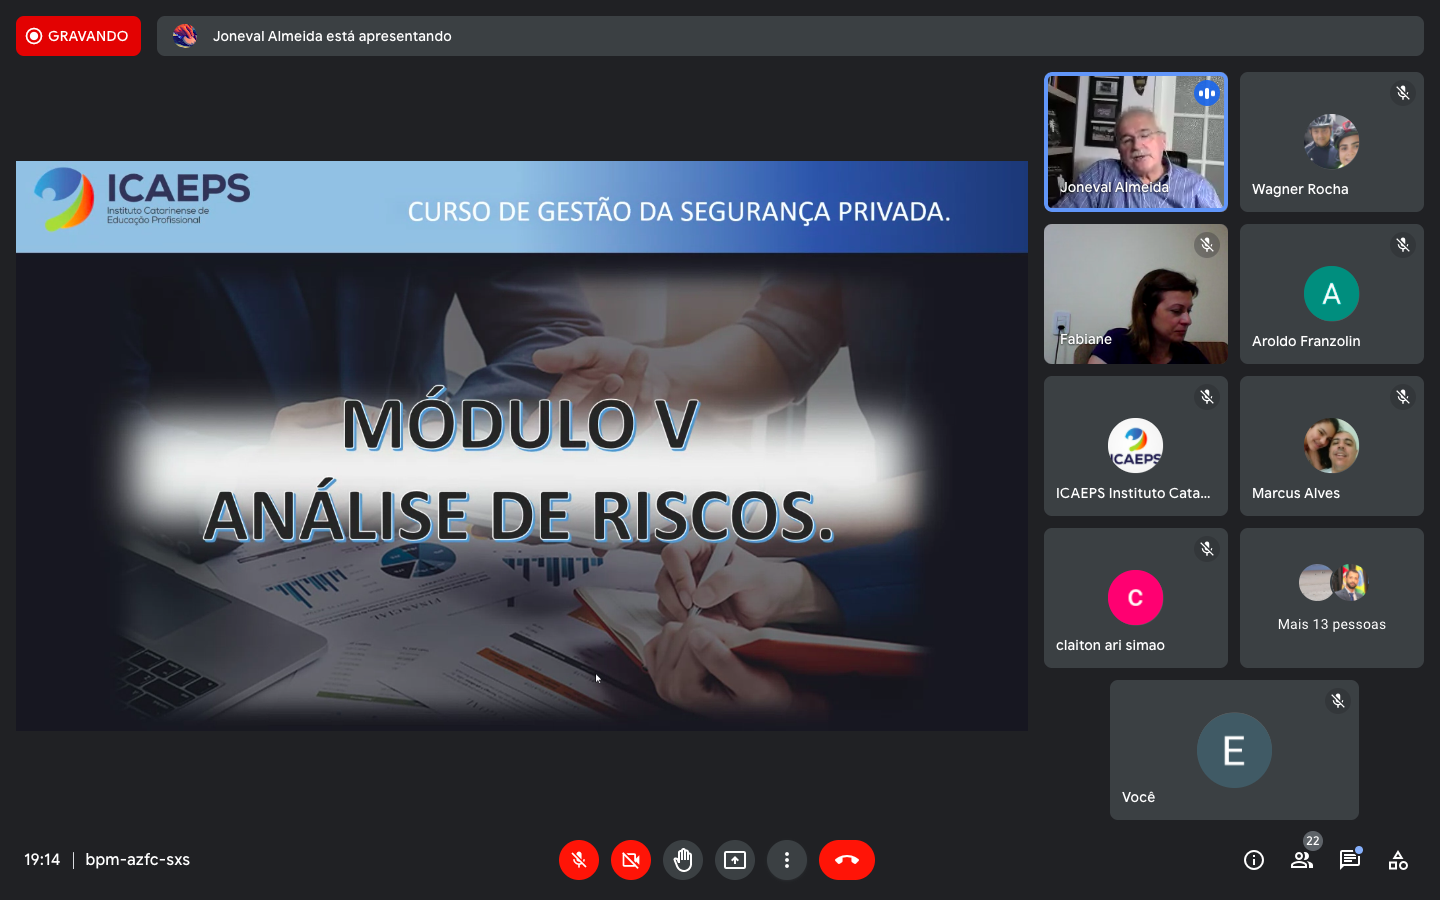Click the Joneval Almeida presenting banner
Image resolution: width=1440 pixels, height=900 pixels.
click(x=789, y=36)
